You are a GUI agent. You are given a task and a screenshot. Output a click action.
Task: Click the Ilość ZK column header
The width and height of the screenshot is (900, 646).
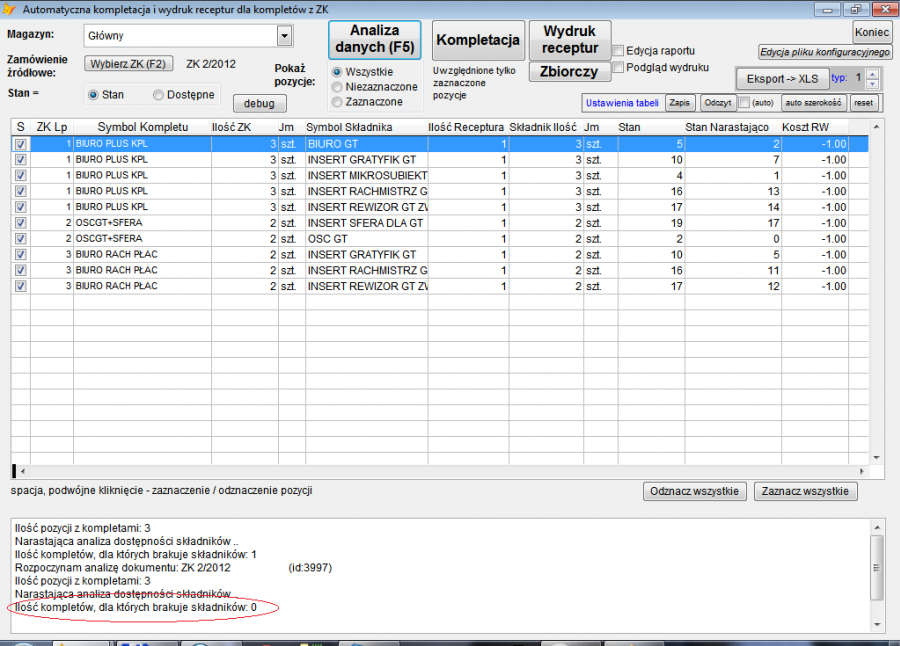(x=245, y=127)
